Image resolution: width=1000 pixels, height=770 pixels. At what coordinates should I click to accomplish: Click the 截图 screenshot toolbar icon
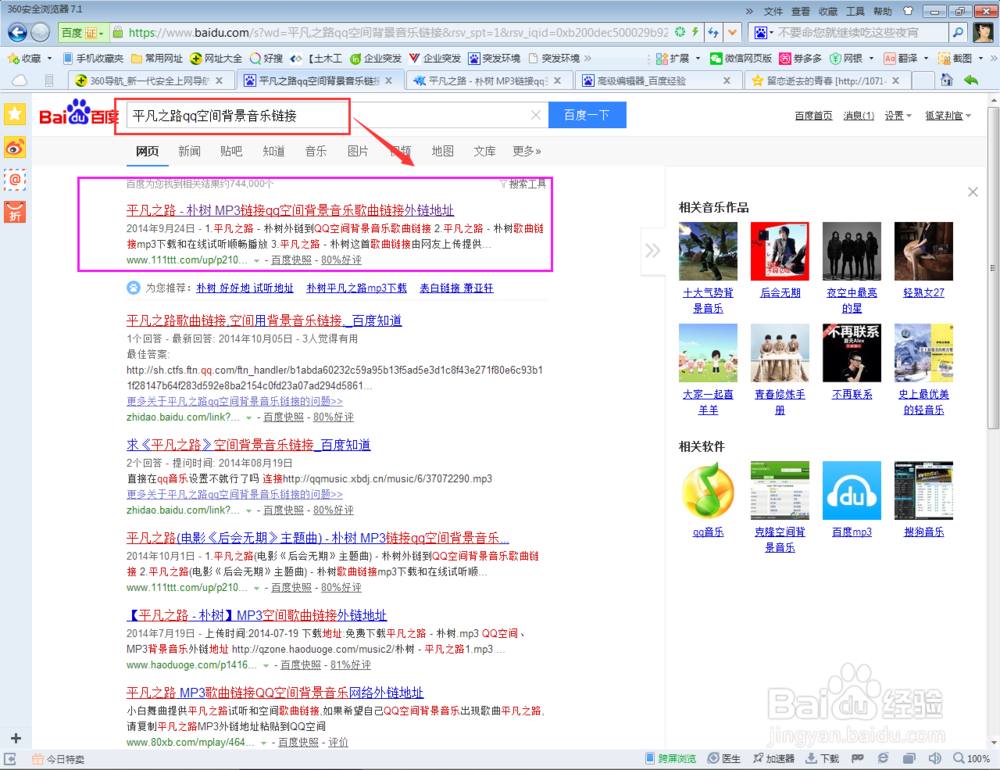click(x=955, y=58)
